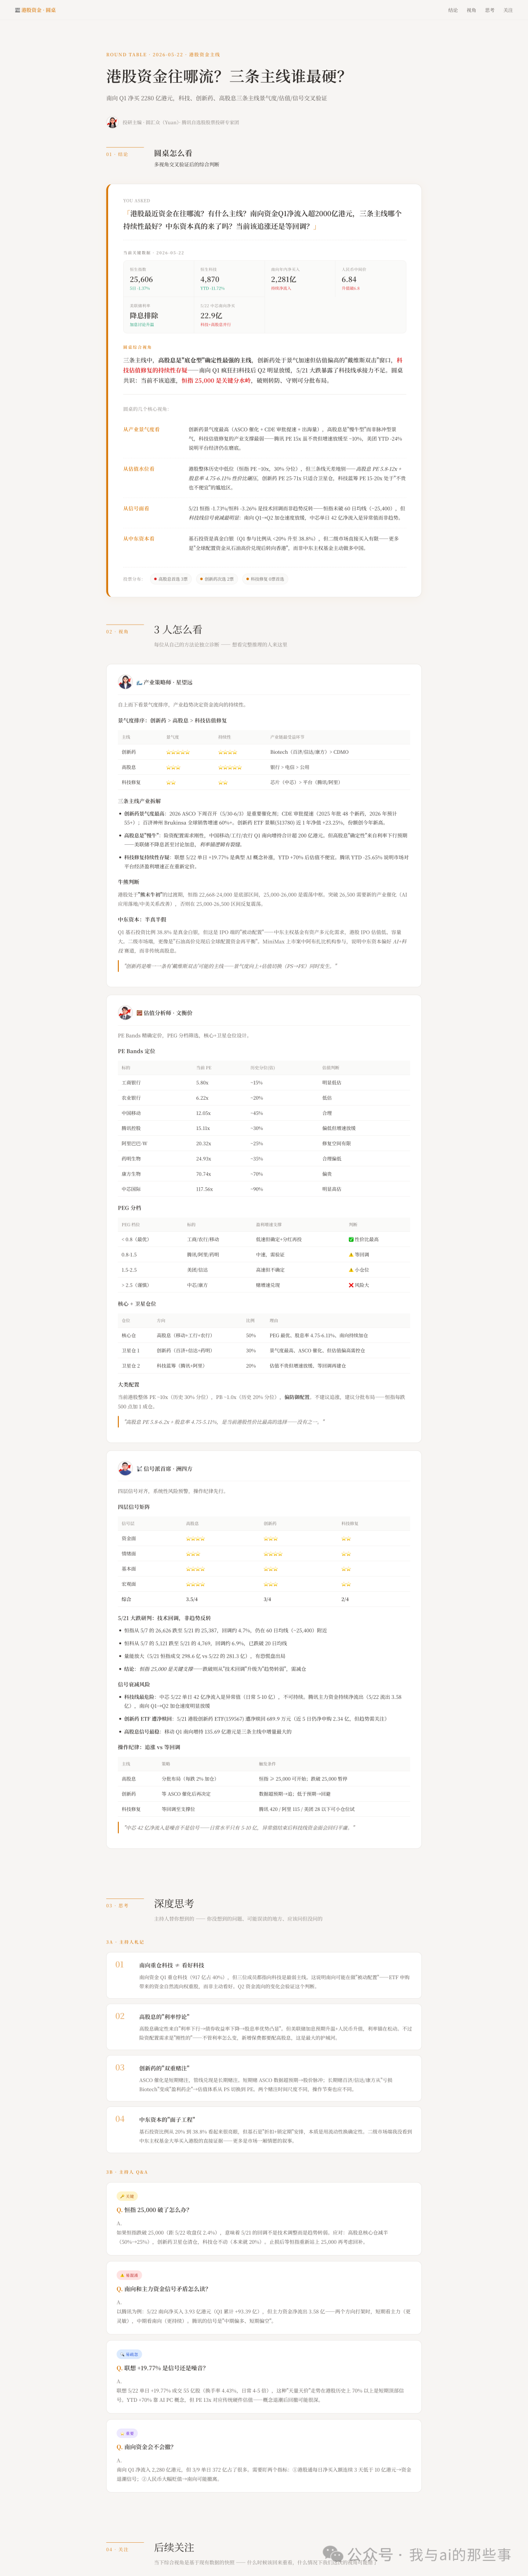The height and width of the screenshot is (2576, 528).
Task: Click the green check icon beside 性价比最高
Action: [x=351, y=1239]
